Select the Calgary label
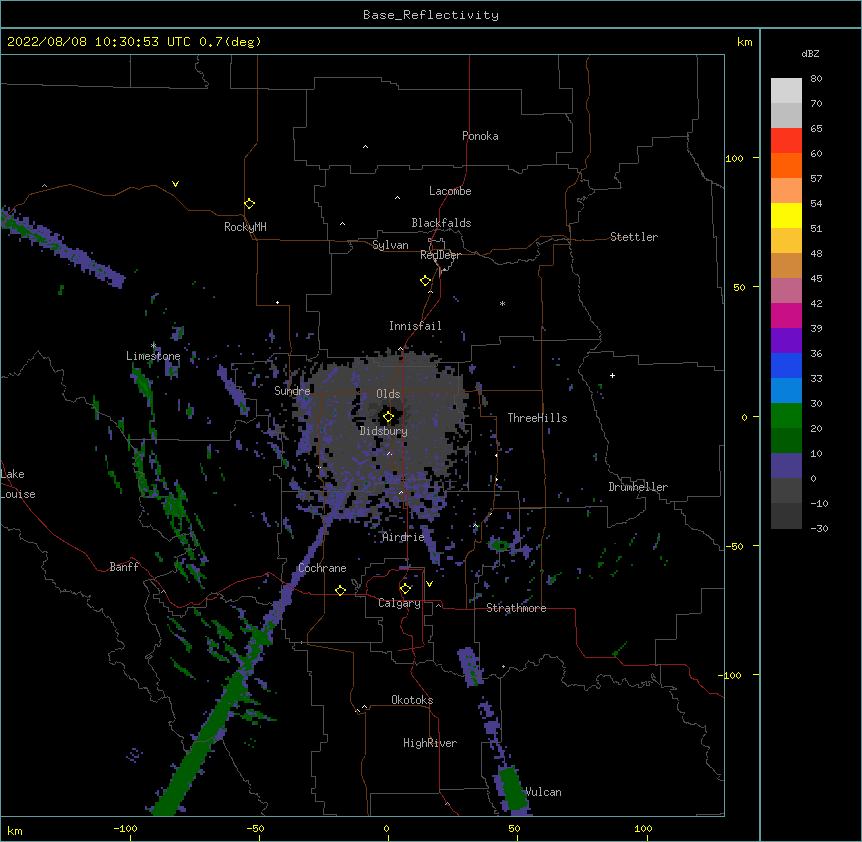Image resolution: width=862 pixels, height=842 pixels. tap(399, 603)
